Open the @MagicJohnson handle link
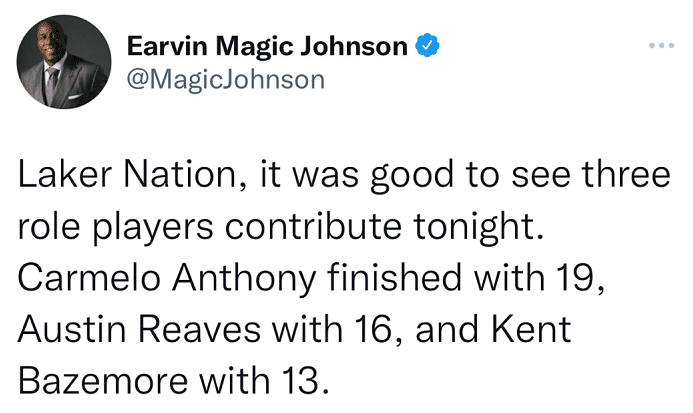Screen dimensions: 693x413 pyautogui.click(x=226, y=80)
